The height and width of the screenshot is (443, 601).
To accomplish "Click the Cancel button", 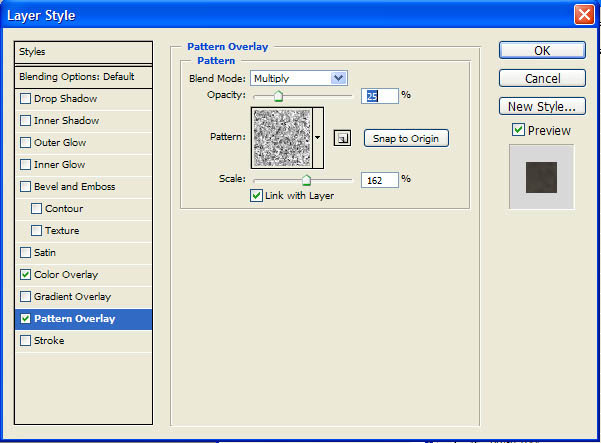I will (542, 78).
